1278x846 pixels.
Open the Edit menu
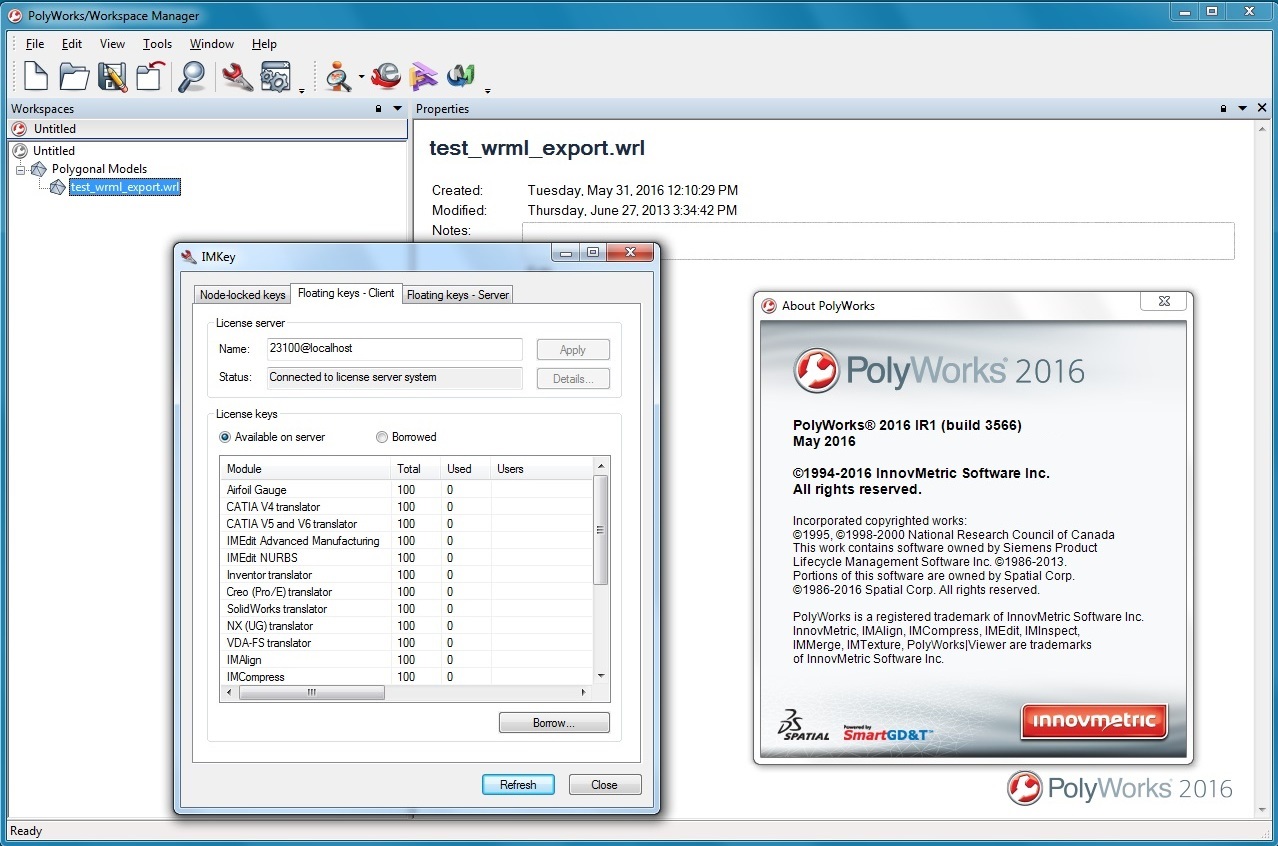click(72, 44)
